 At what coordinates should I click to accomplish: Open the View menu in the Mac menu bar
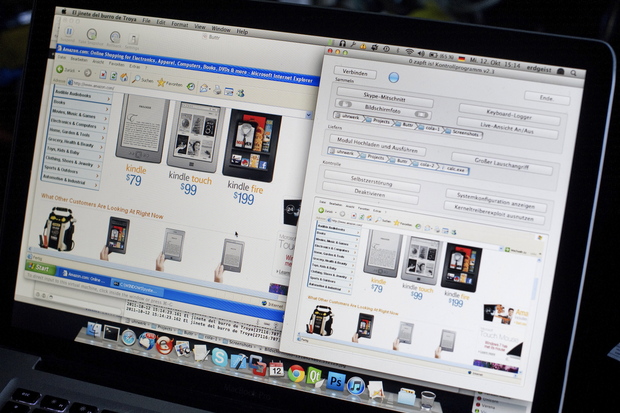point(200,27)
